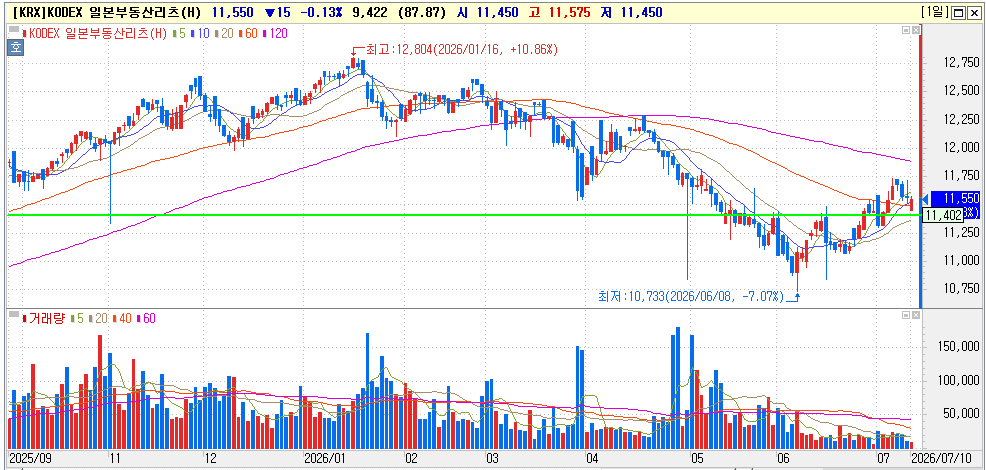Close the price pane with its small X icon
The height and width of the screenshot is (470, 986).
tap(915, 30)
